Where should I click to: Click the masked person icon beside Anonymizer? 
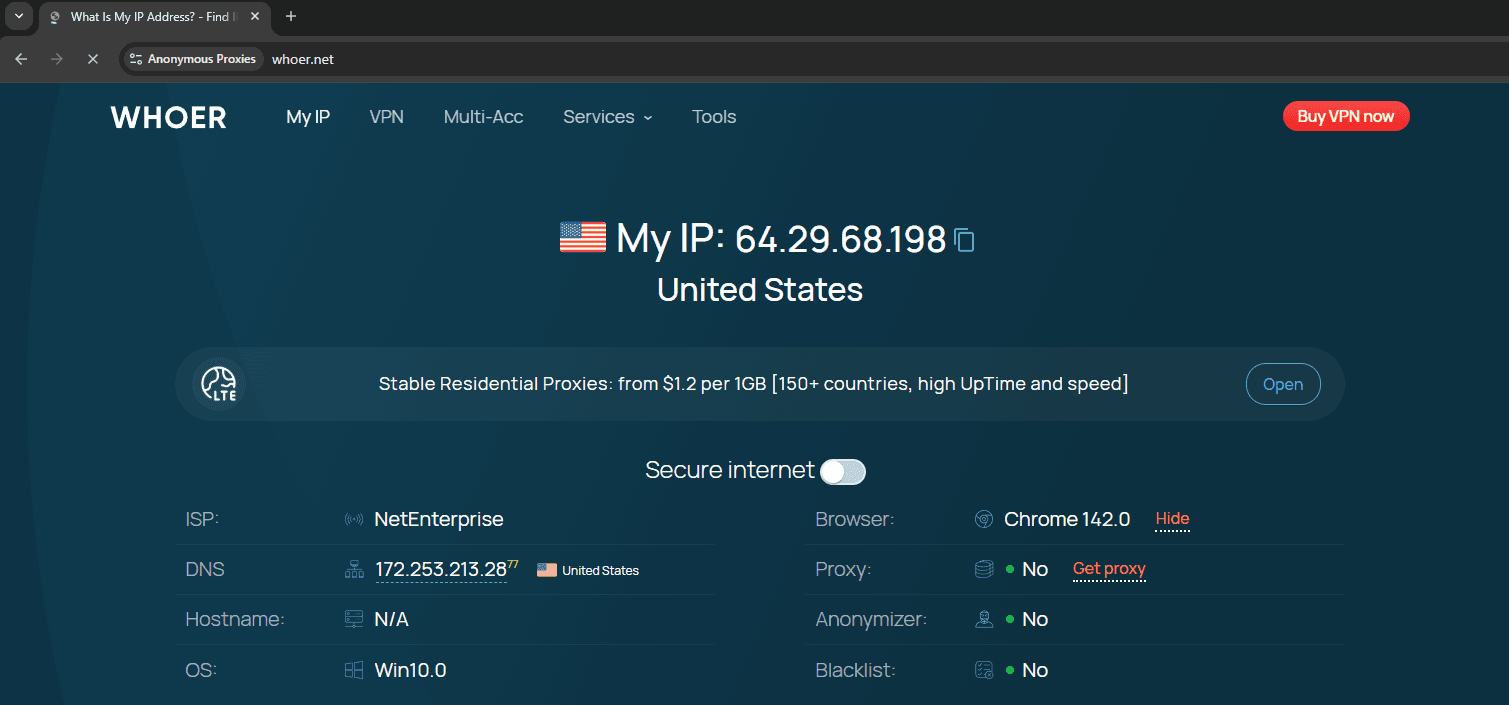[983, 619]
